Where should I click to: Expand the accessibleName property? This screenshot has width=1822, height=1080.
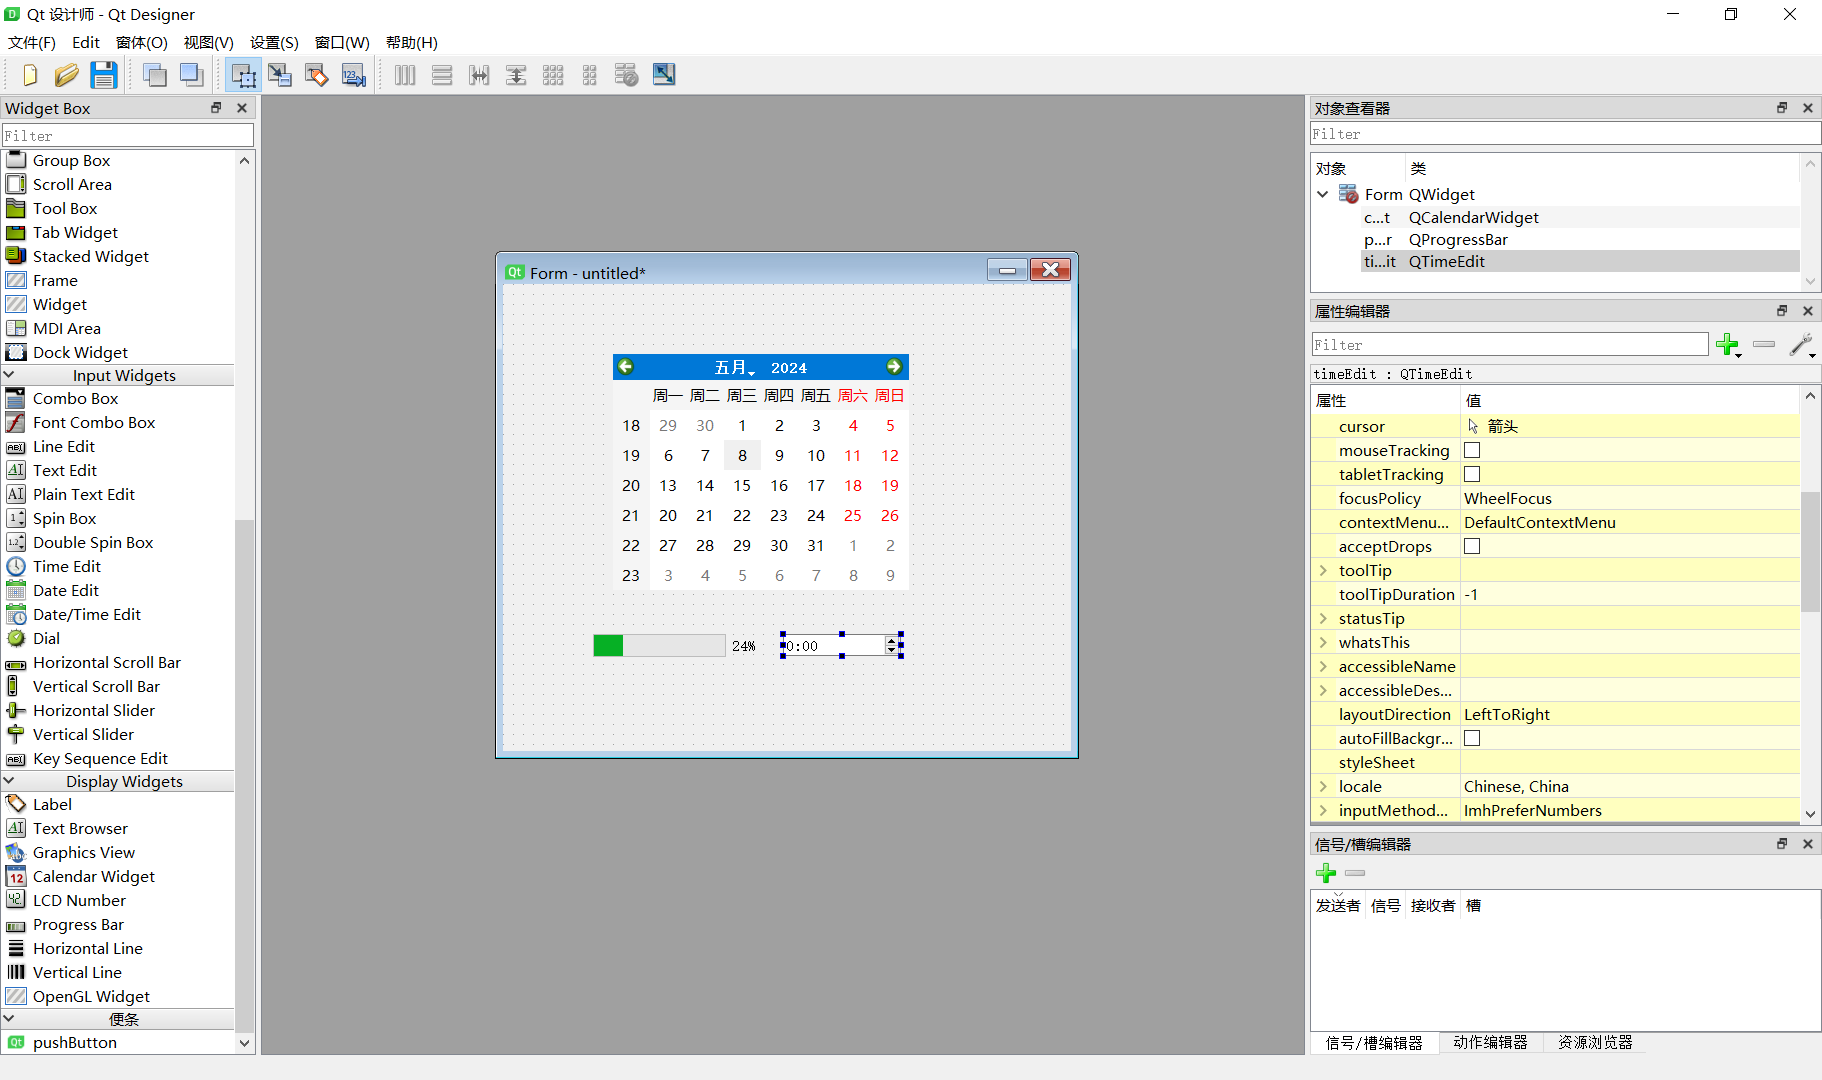[x=1323, y=667]
